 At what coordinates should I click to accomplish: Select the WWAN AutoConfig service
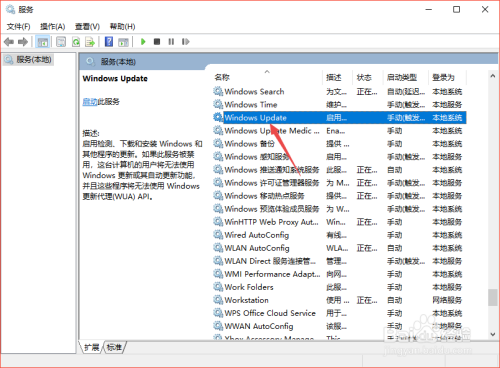pos(339,326)
